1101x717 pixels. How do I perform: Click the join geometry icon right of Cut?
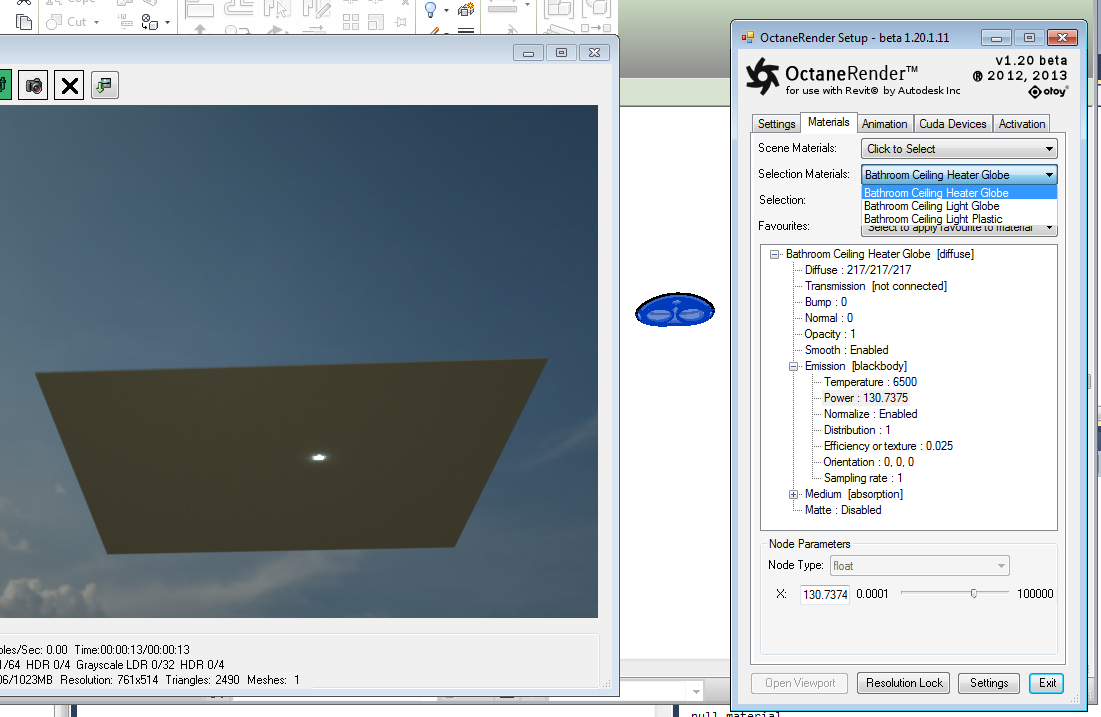tap(150, 22)
